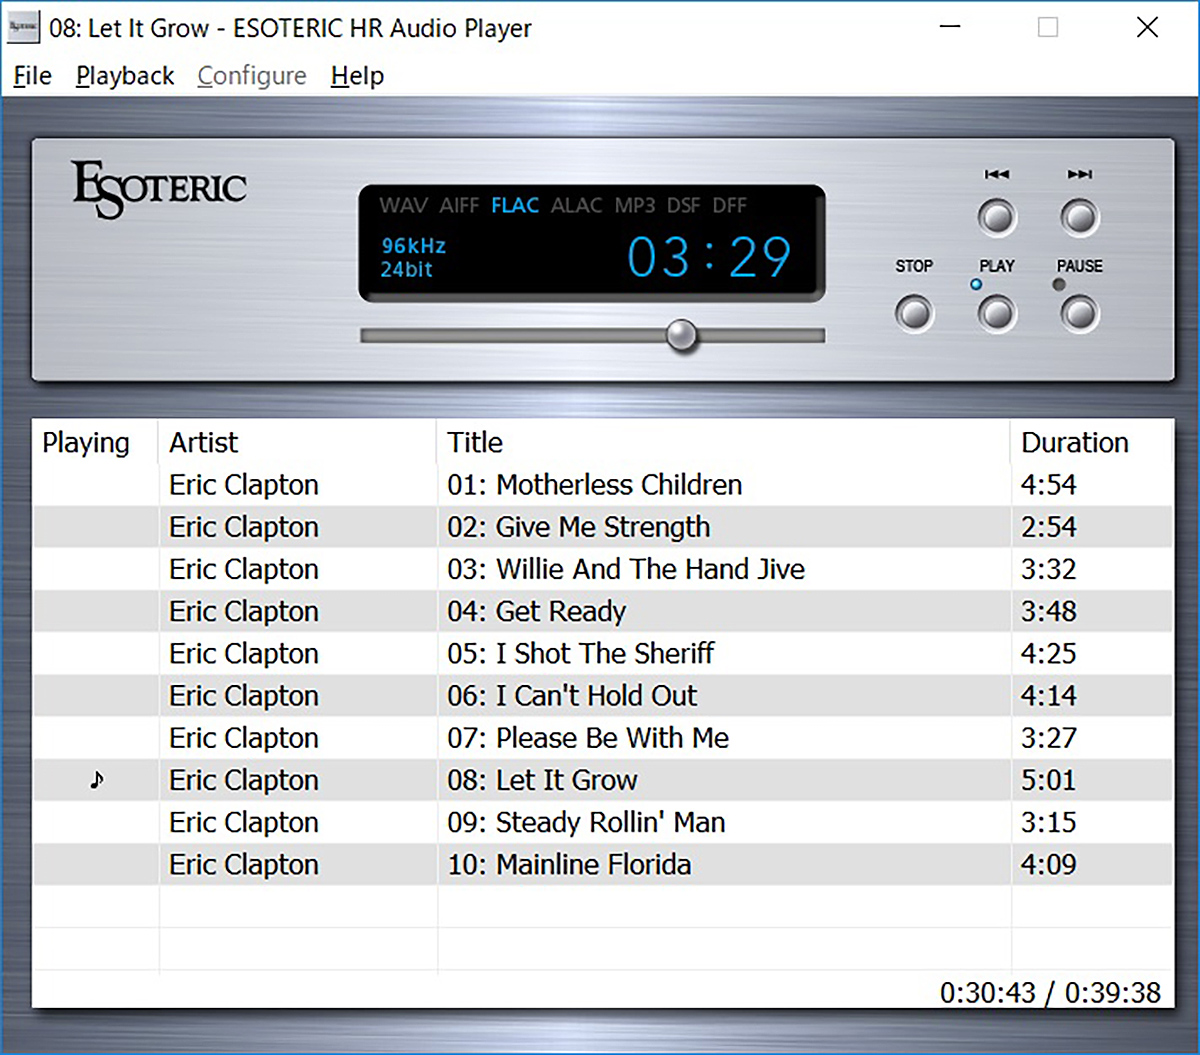This screenshot has height=1055, width=1200.
Task: Select track 02: Give Me Strength
Action: [x=603, y=527]
